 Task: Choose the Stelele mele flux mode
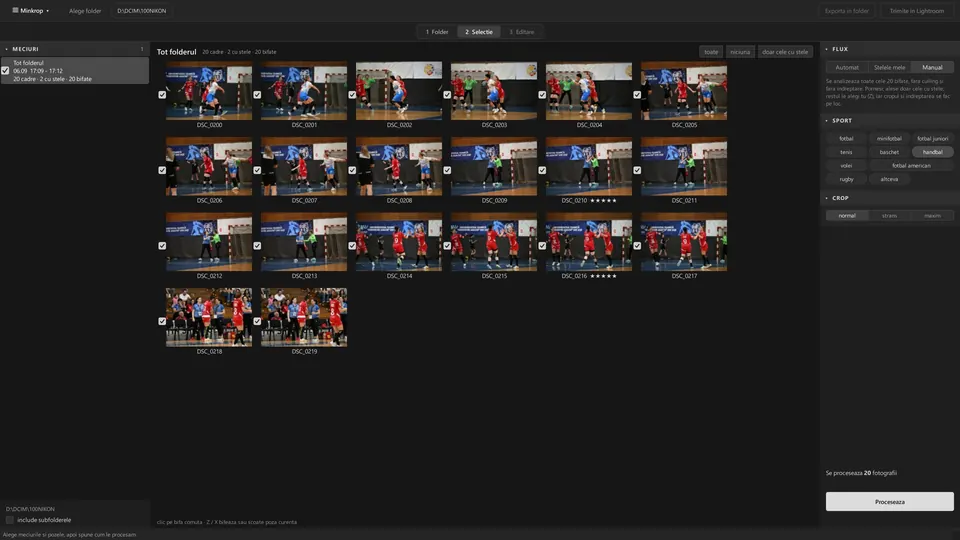[890, 67]
